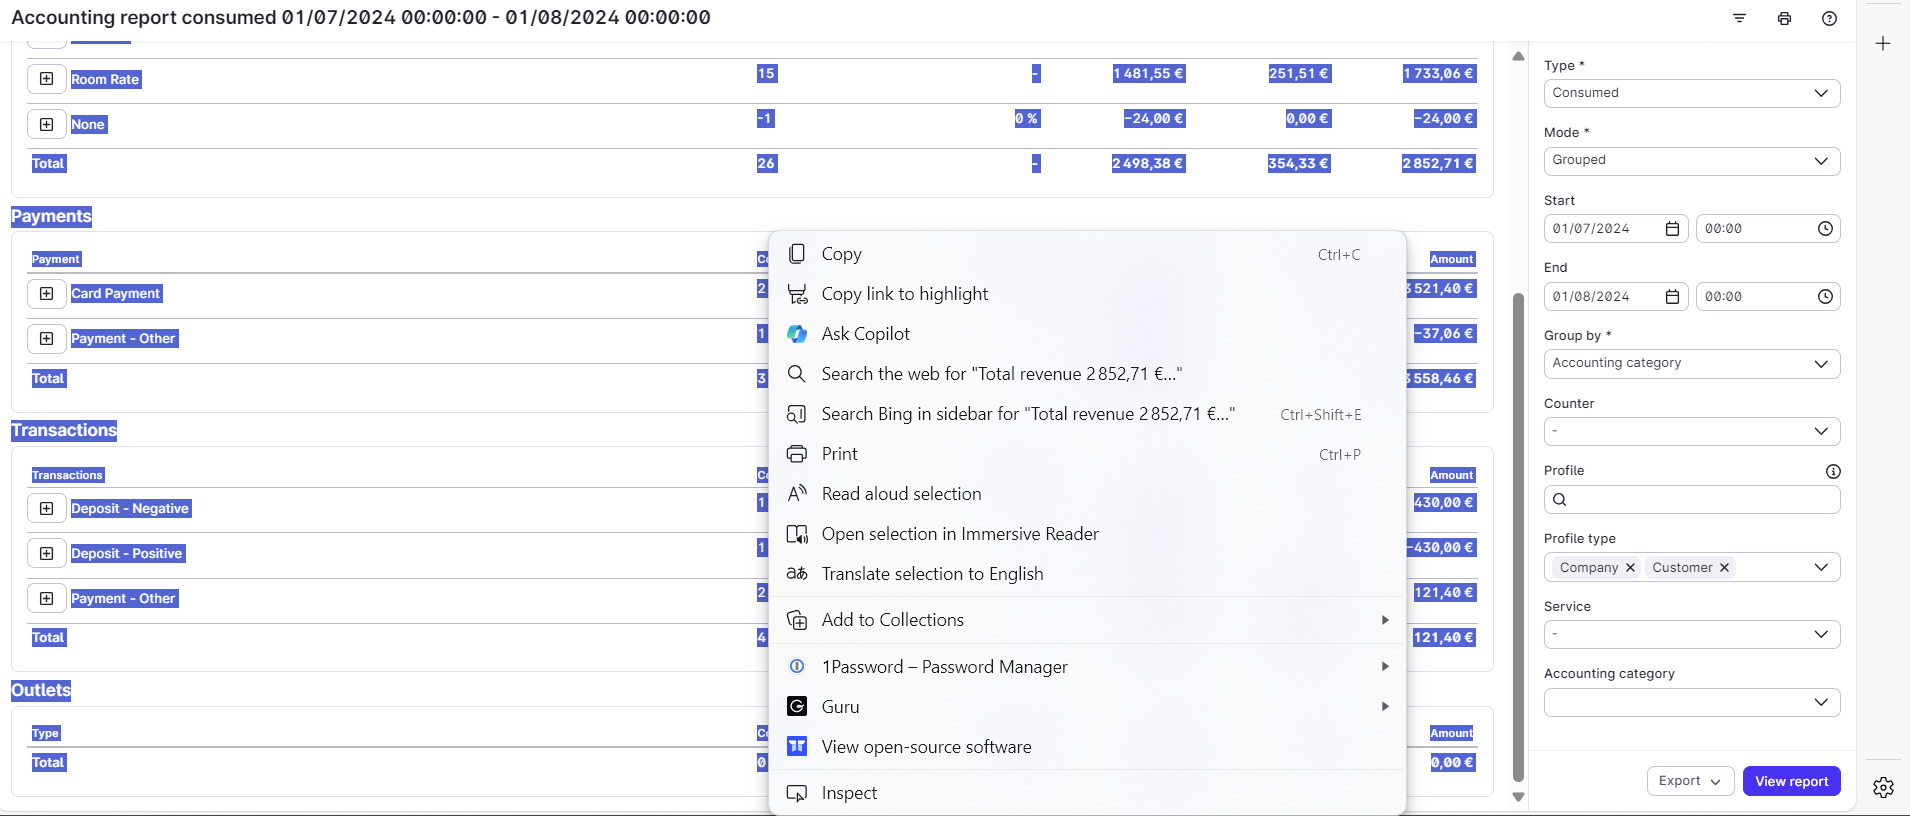Click the Start date field
The height and width of the screenshot is (816, 1910).
1616,229
